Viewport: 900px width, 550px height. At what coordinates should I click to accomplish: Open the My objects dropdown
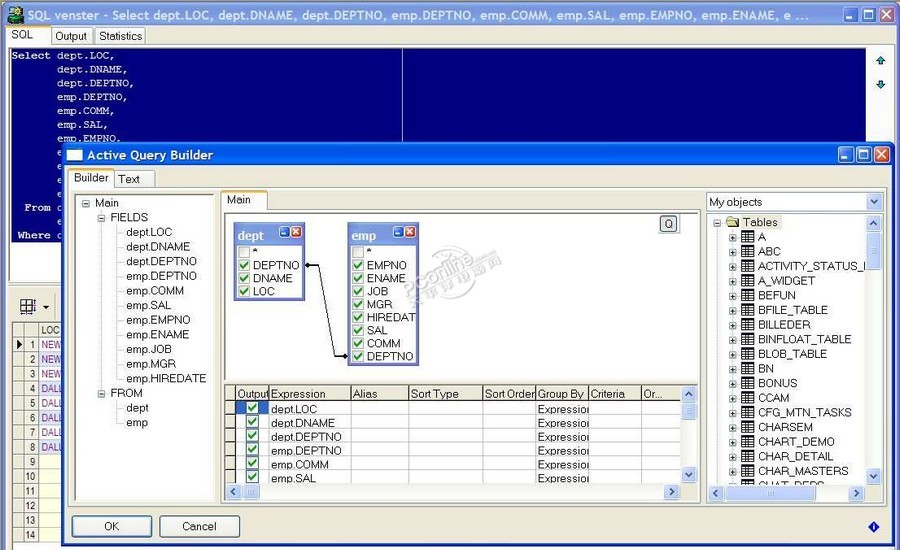pos(874,202)
